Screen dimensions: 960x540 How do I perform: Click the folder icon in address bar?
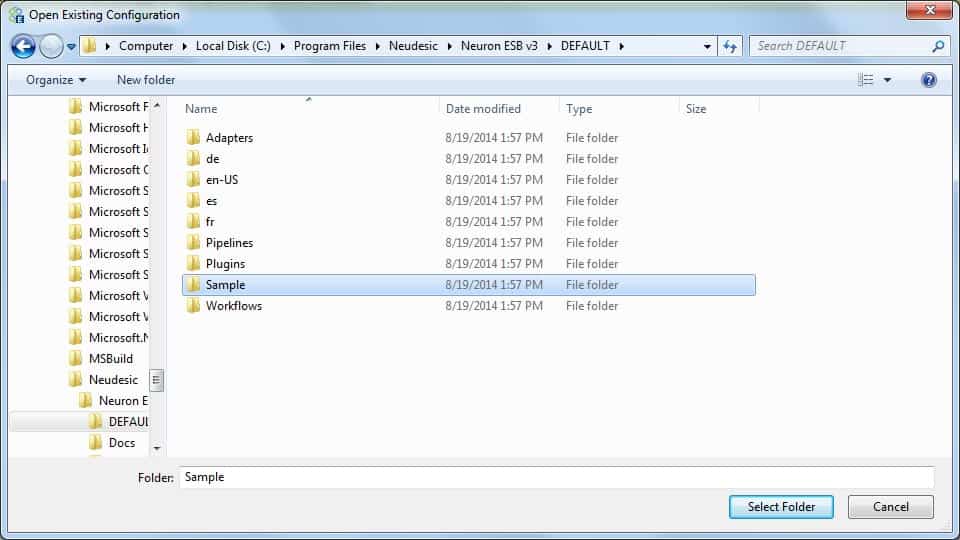tap(90, 46)
